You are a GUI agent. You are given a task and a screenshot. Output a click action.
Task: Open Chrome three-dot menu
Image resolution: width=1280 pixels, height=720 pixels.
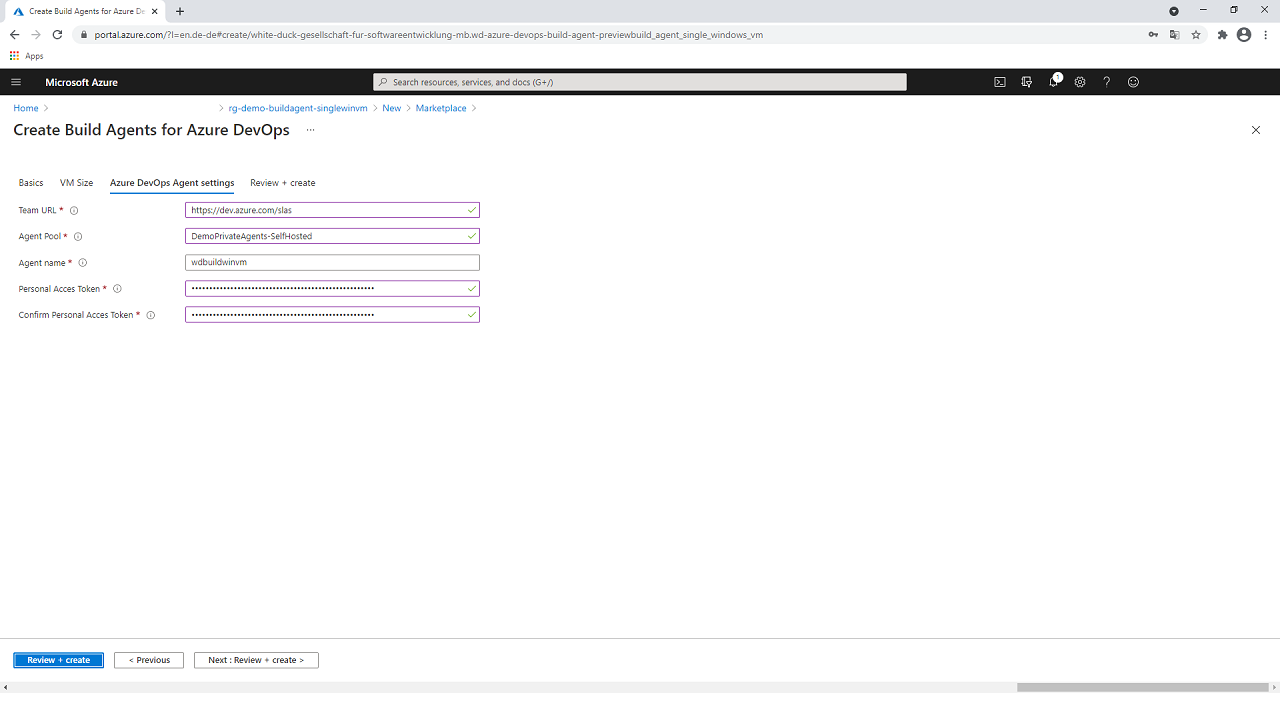(1266, 34)
